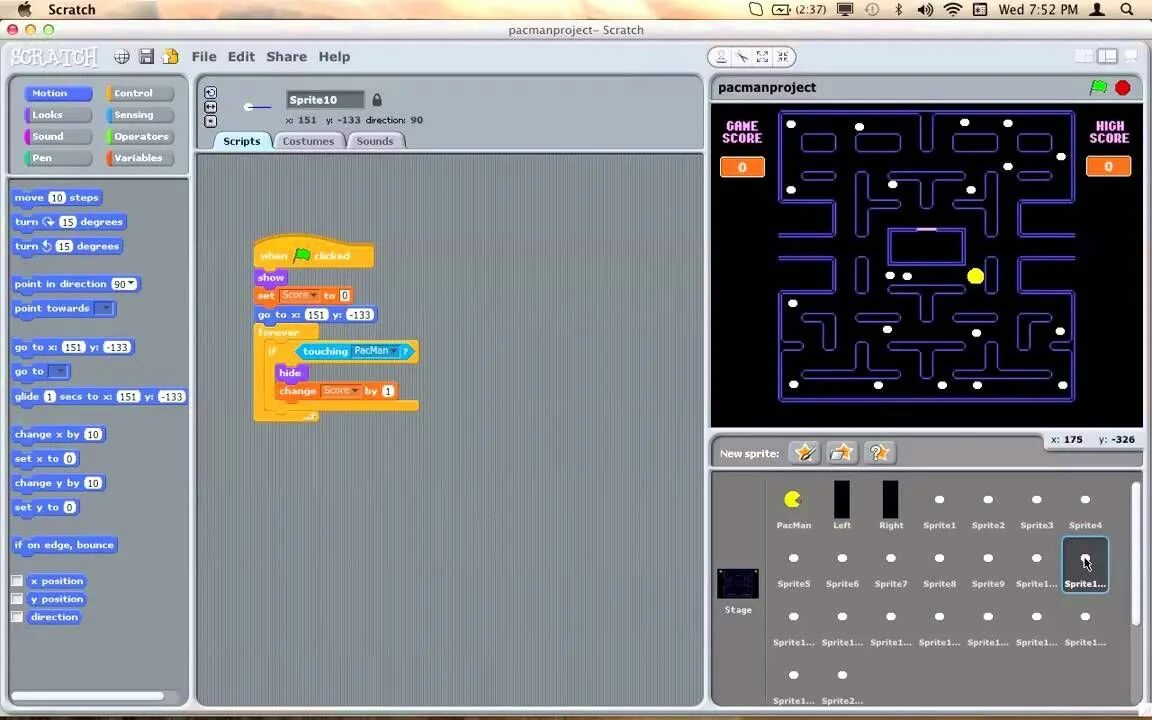Click the if on edge, bounce block
This screenshot has height=720, width=1152.
coord(64,545)
